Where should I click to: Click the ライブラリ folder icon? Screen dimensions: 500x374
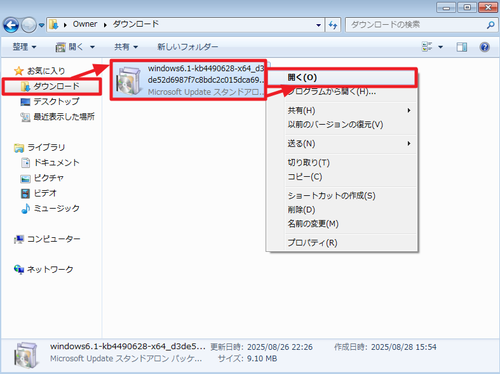tap(19, 148)
